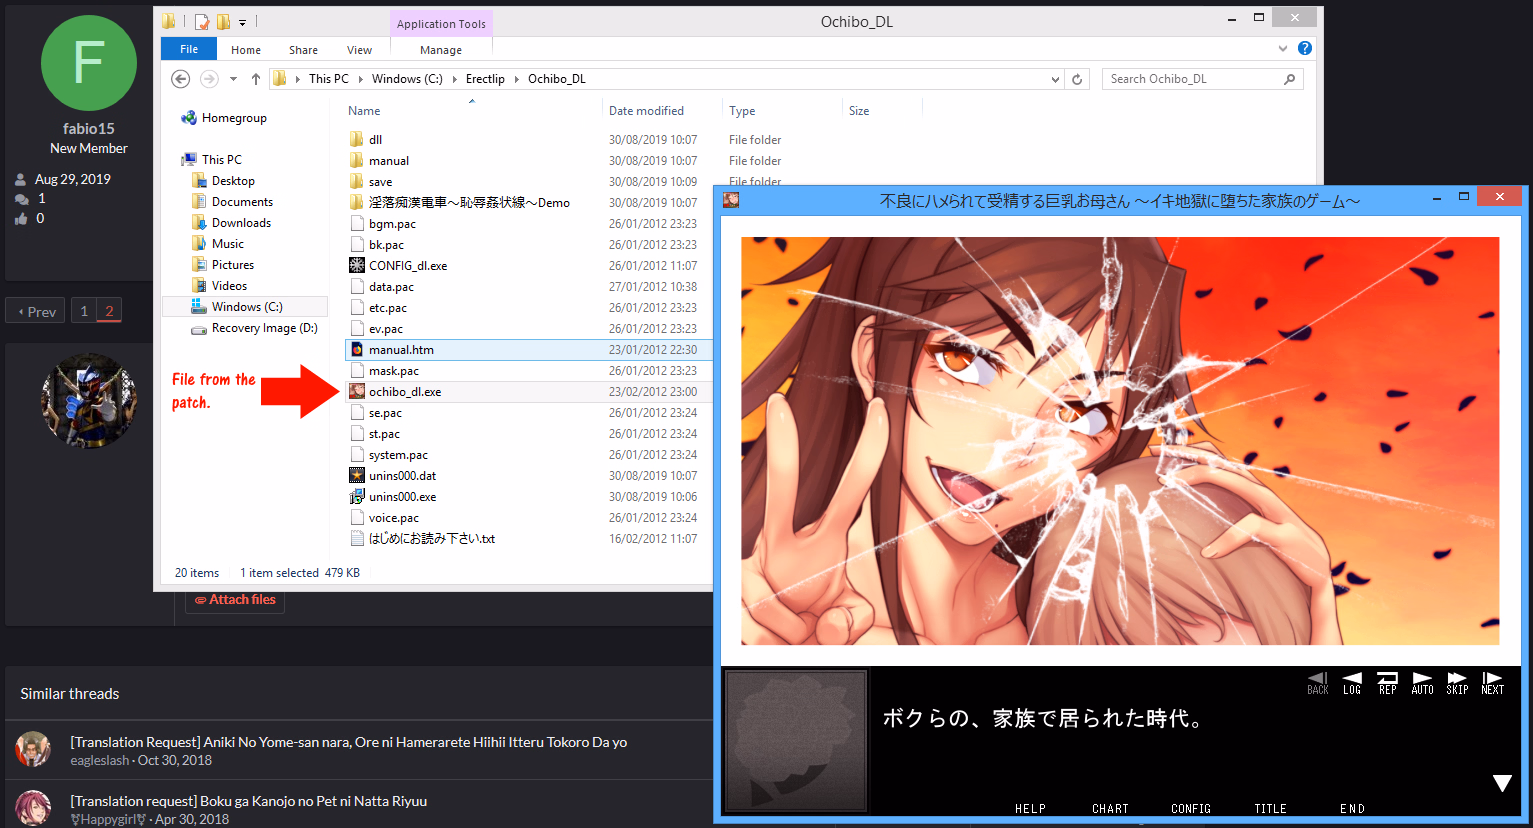Select Recovery Image (D:) drive
The height and width of the screenshot is (828, 1533).
tap(254, 328)
